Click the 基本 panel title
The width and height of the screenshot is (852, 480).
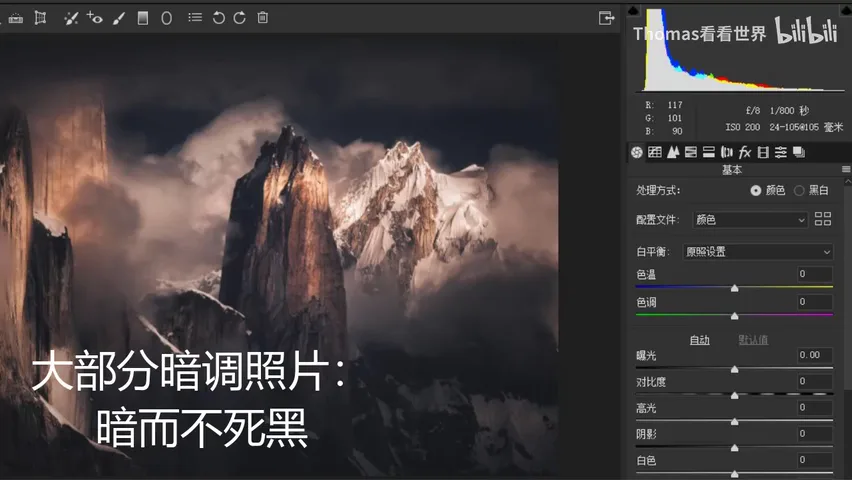pyautogui.click(x=732, y=170)
